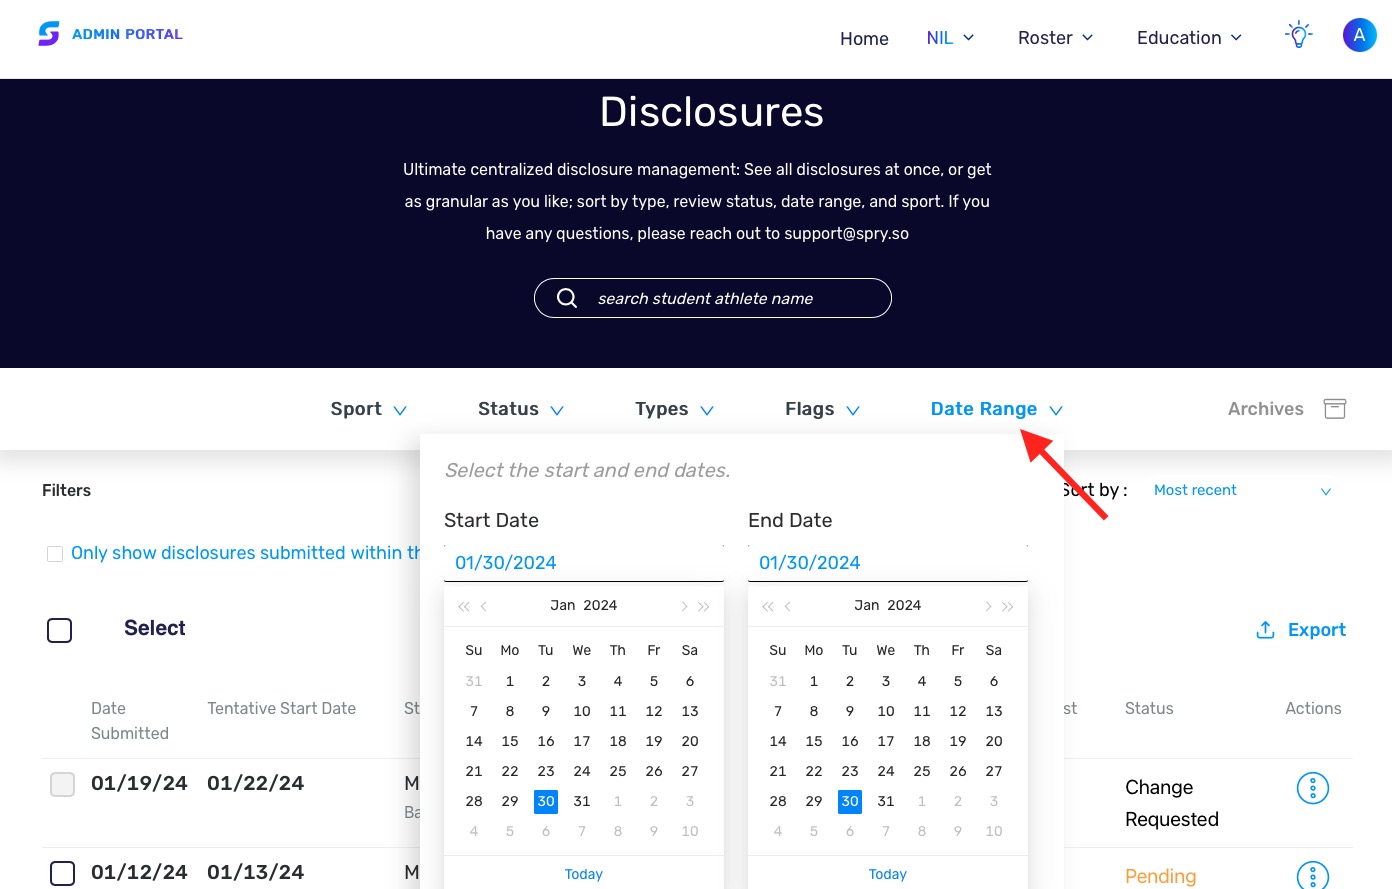Click the Archives box icon
Viewport: 1392px width, 889px height.
1335,408
